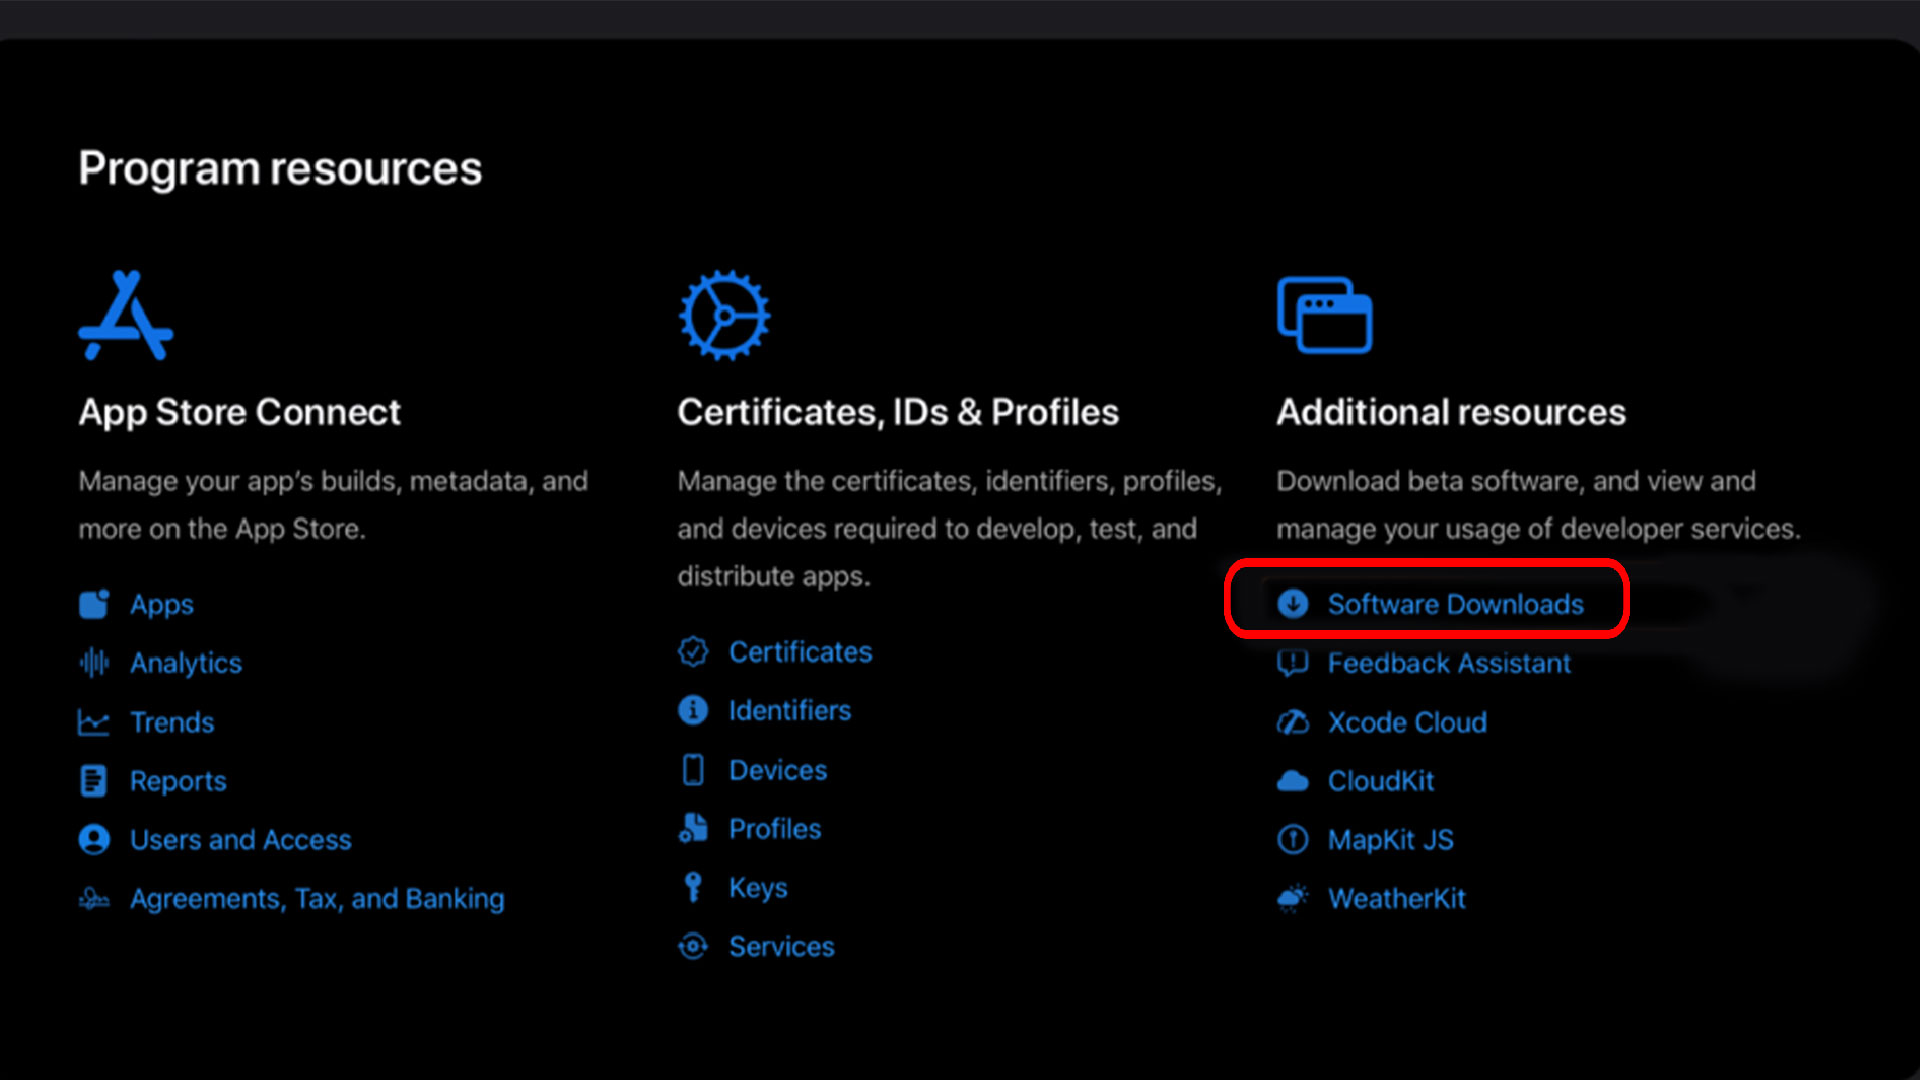Open the CloudKit link
The width and height of the screenshot is (1920, 1080).
pyautogui.click(x=1381, y=781)
